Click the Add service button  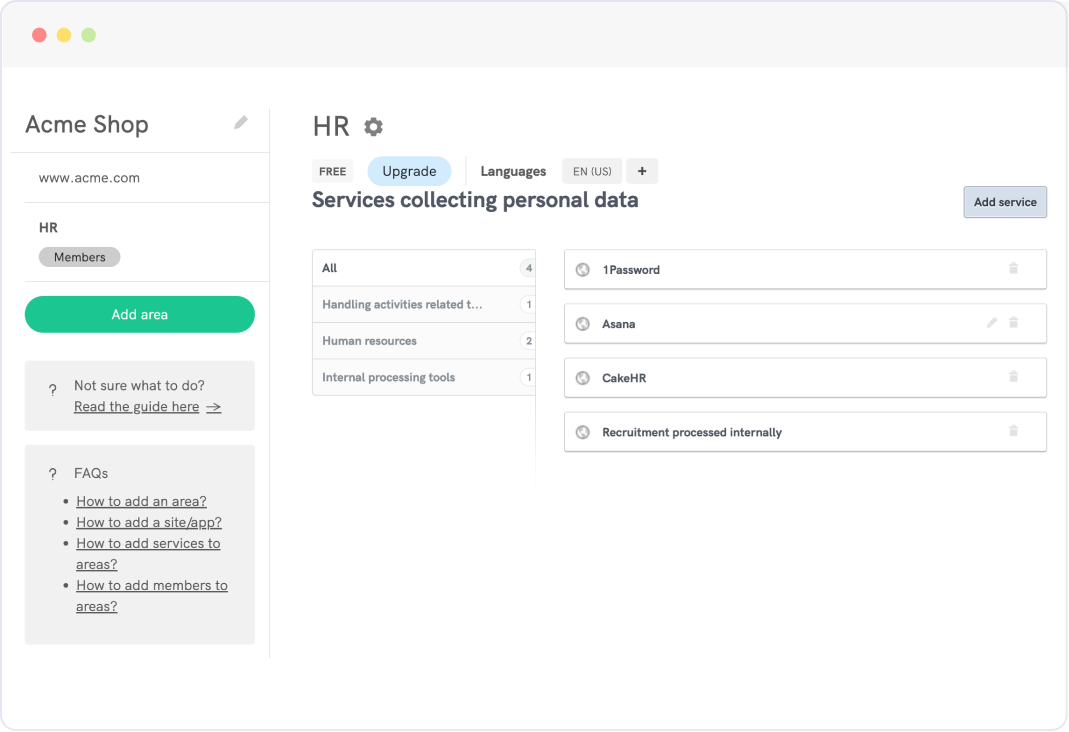click(1004, 202)
